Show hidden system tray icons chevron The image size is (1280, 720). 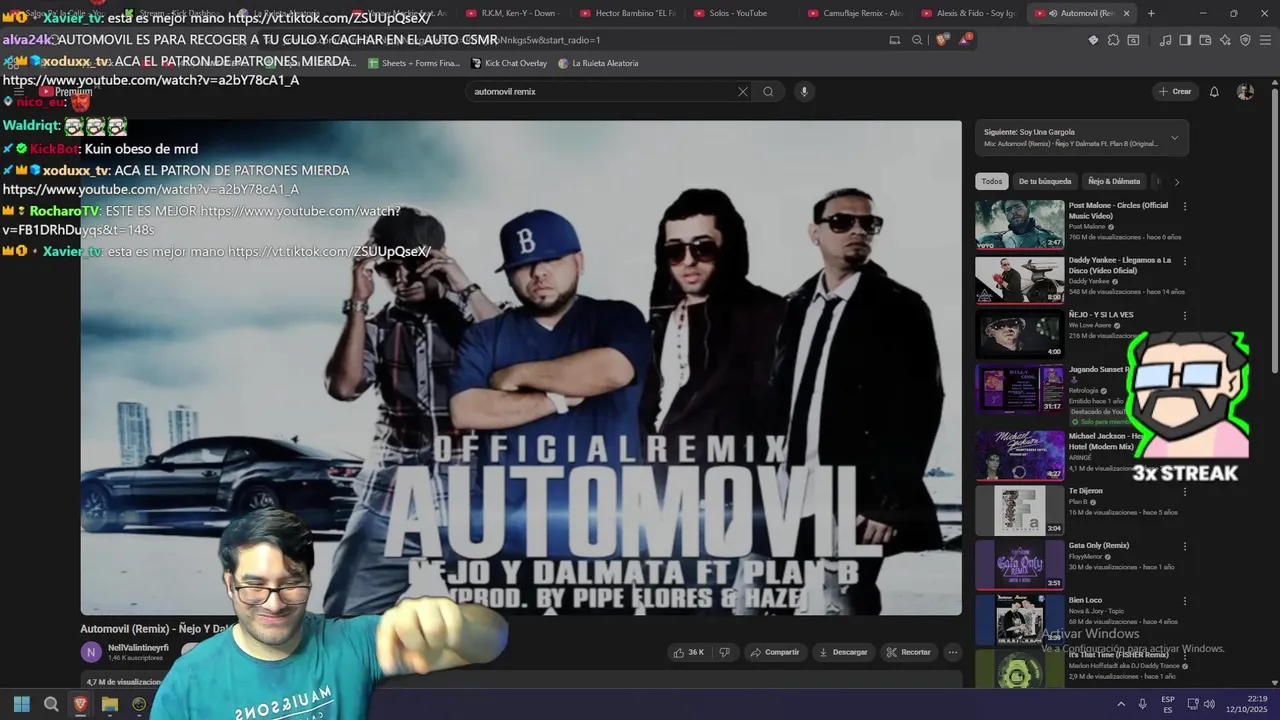1120,704
